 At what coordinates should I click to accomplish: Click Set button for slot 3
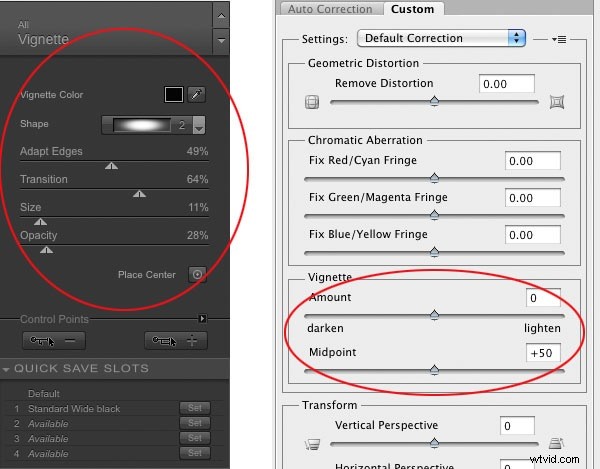pos(195,438)
